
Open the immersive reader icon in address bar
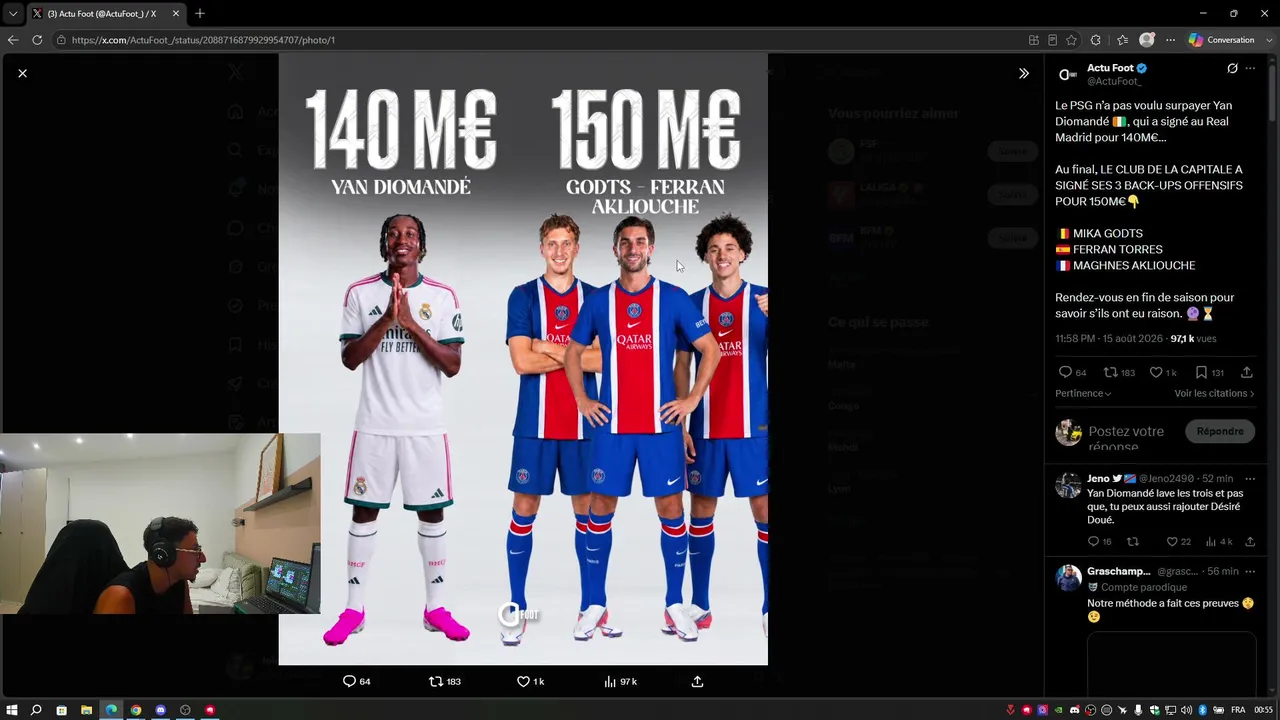(1052, 40)
